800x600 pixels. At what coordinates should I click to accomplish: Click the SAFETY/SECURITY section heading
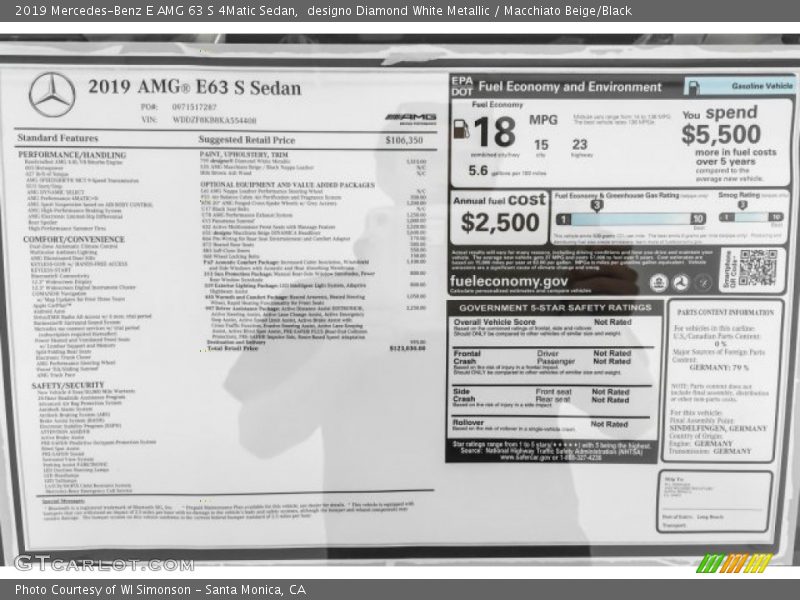point(68,385)
